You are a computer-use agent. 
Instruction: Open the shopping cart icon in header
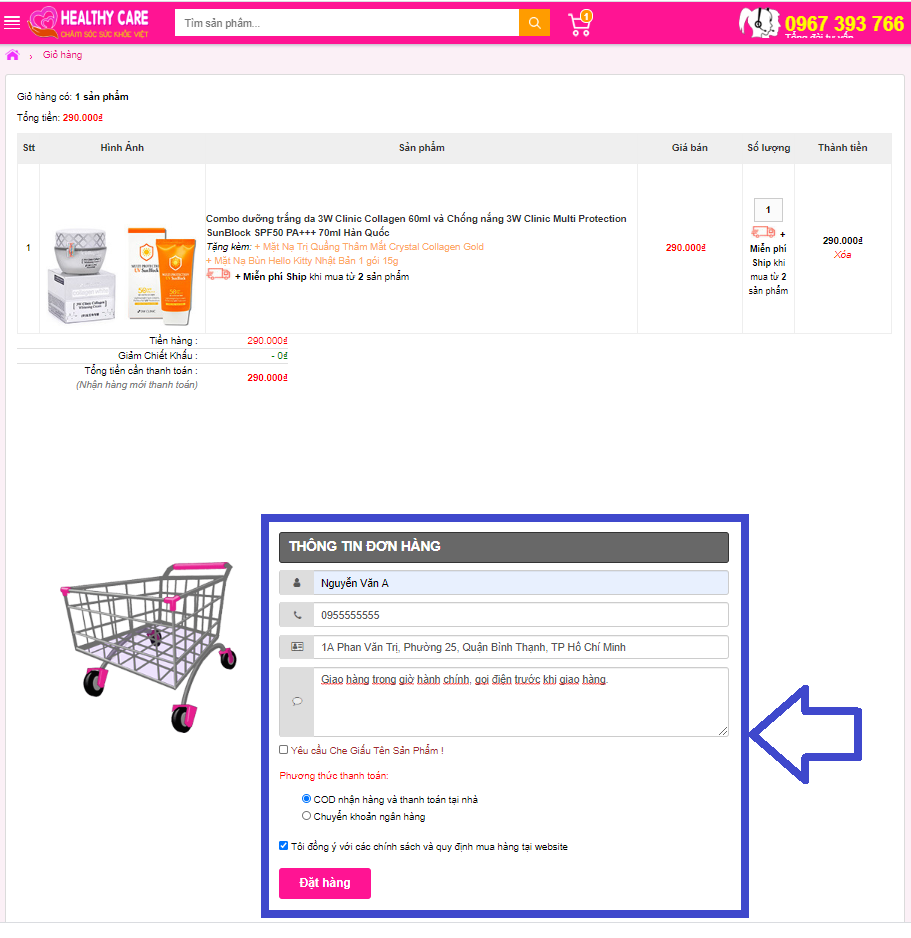click(580, 23)
